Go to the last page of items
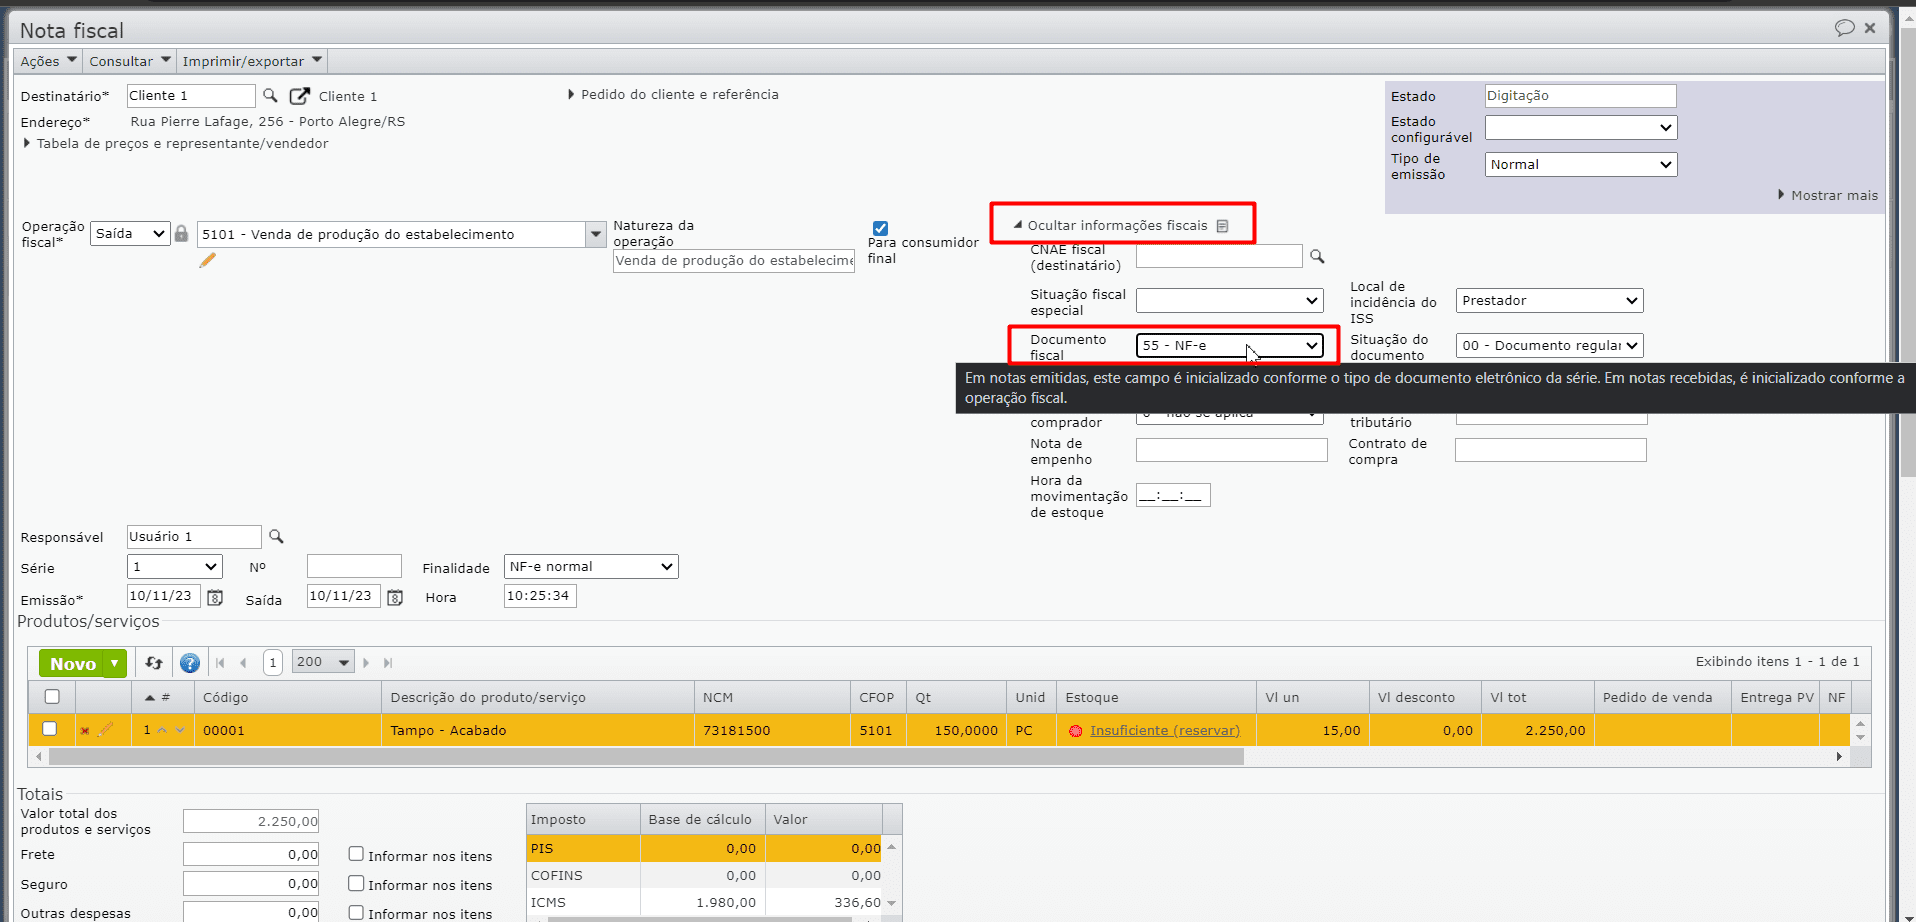The image size is (1916, 922). (x=388, y=663)
